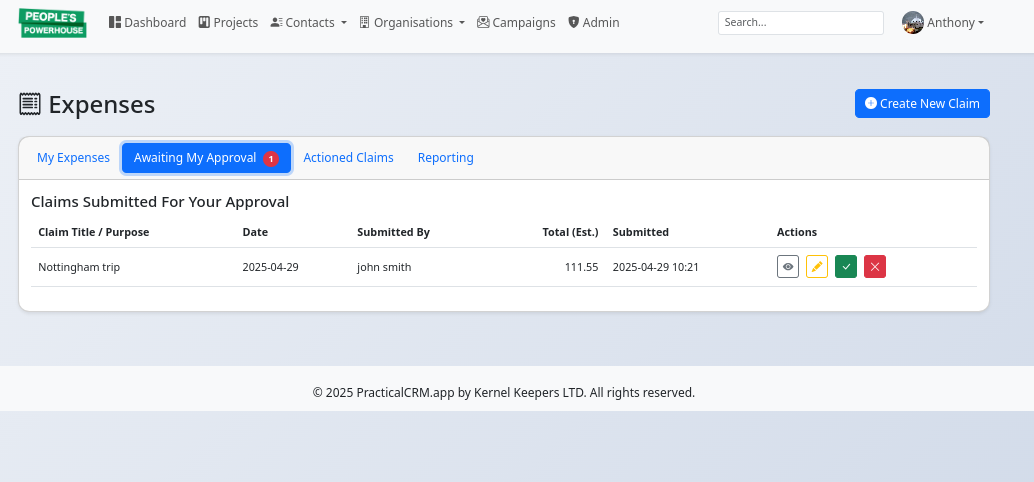Reject the Nottingham trip claim (red X)
The height and width of the screenshot is (482, 1034).
875,266
